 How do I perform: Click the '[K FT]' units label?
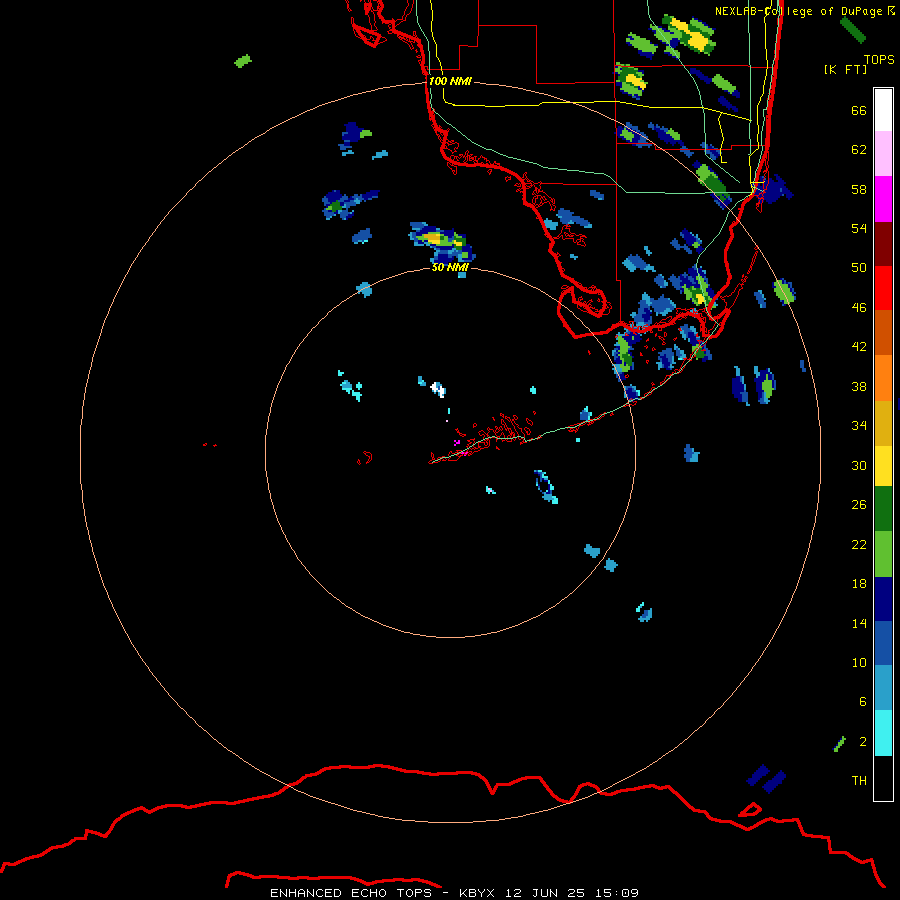845,69
